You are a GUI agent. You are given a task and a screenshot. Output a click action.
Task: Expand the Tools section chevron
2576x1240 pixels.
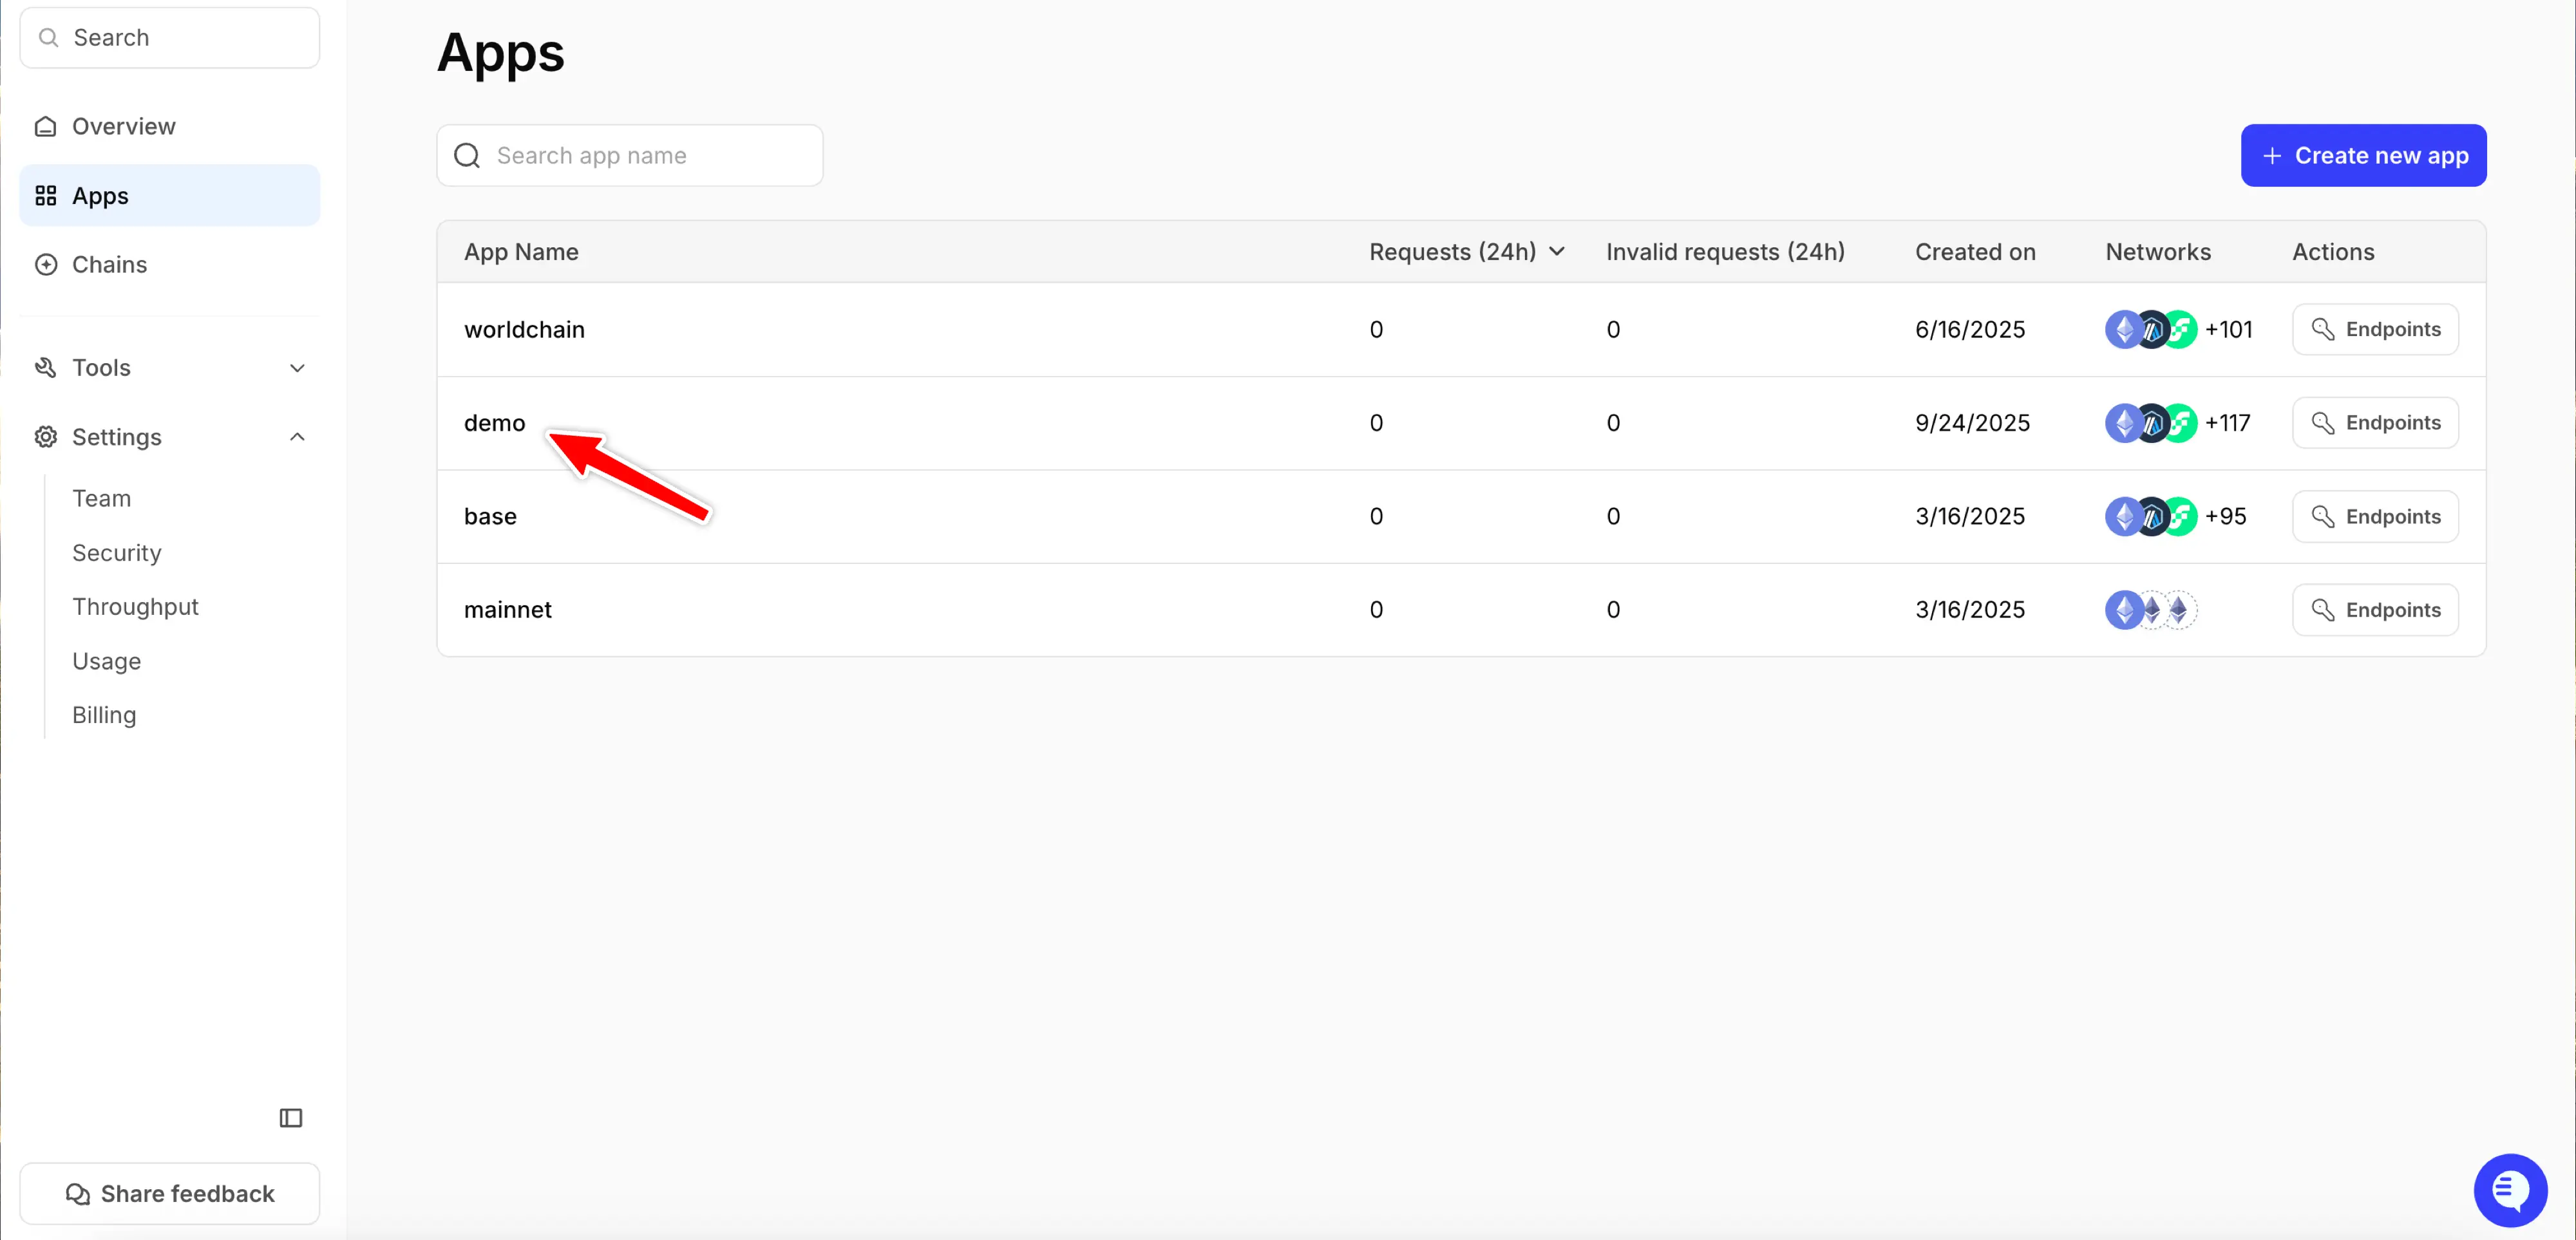pos(297,368)
